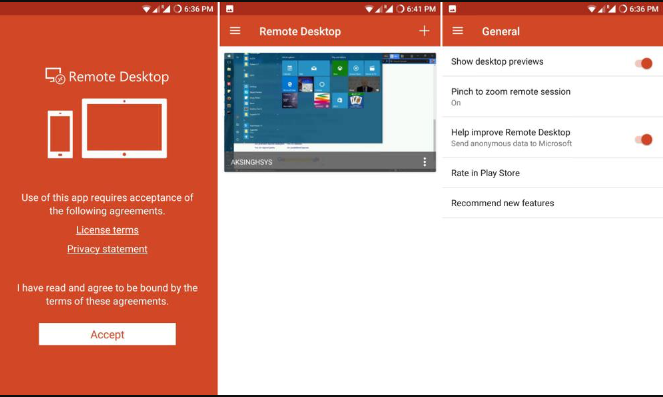Open hamburger menu beside General title
Viewport: 663px width, 397px height.
tap(458, 31)
